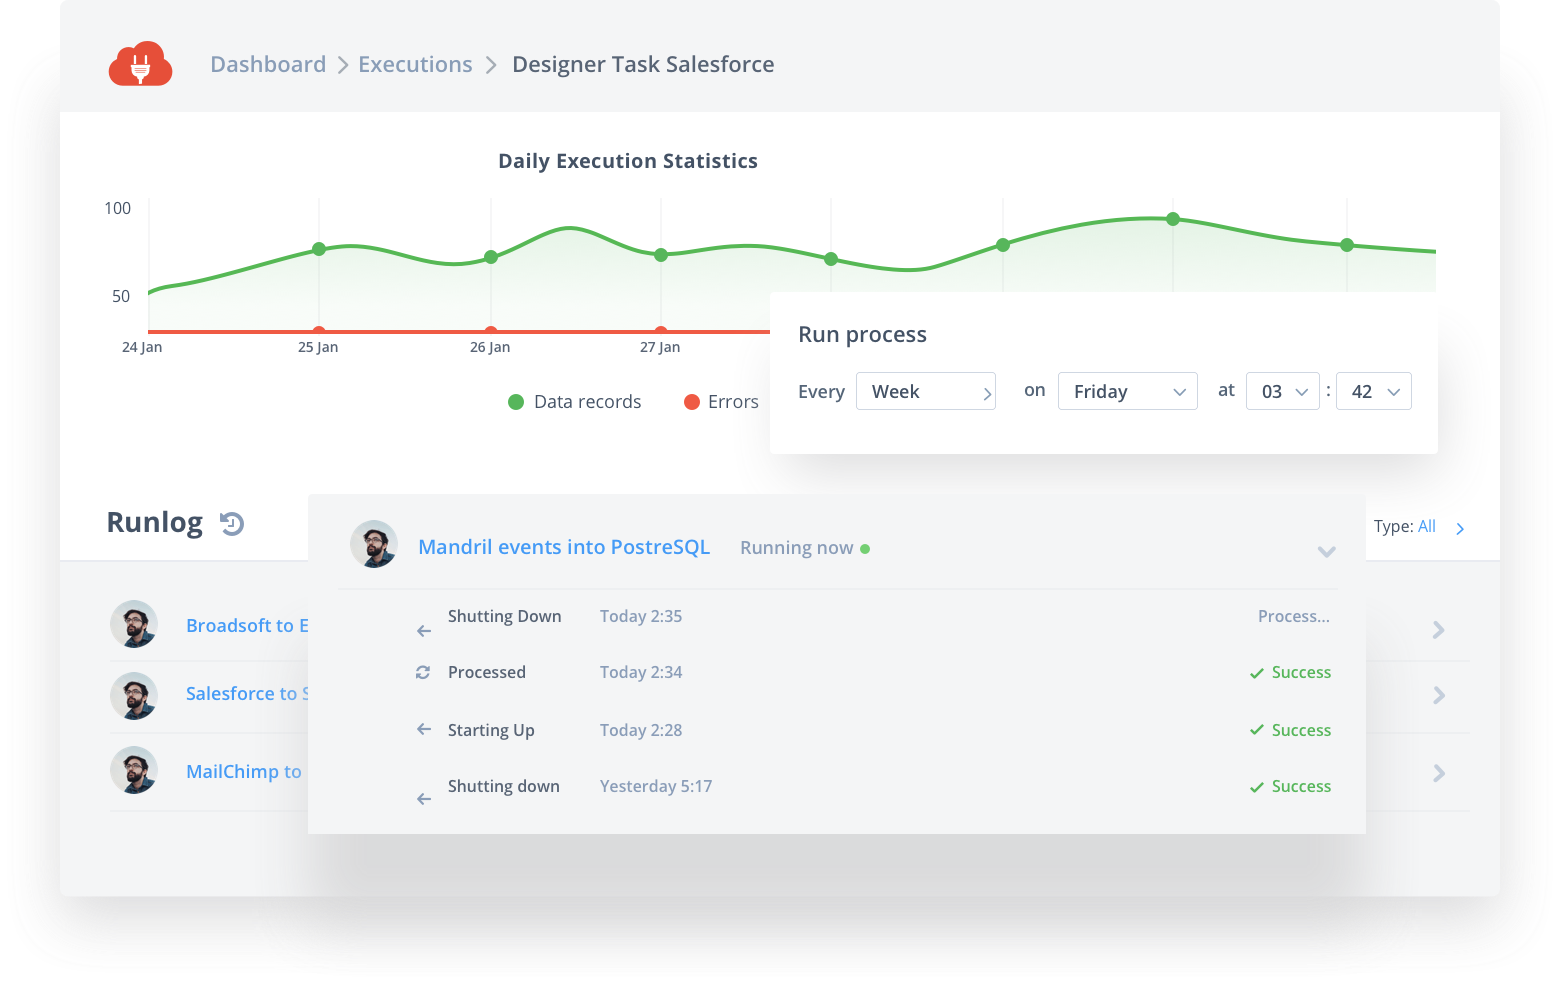This screenshot has height=984, width=1560.
Task: Click the green Running now status dot
Action: click(x=865, y=549)
